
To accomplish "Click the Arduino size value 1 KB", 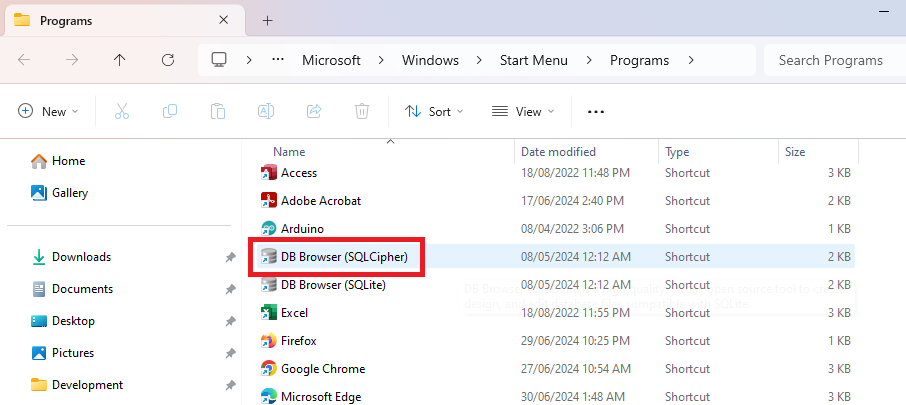I will (x=839, y=229).
